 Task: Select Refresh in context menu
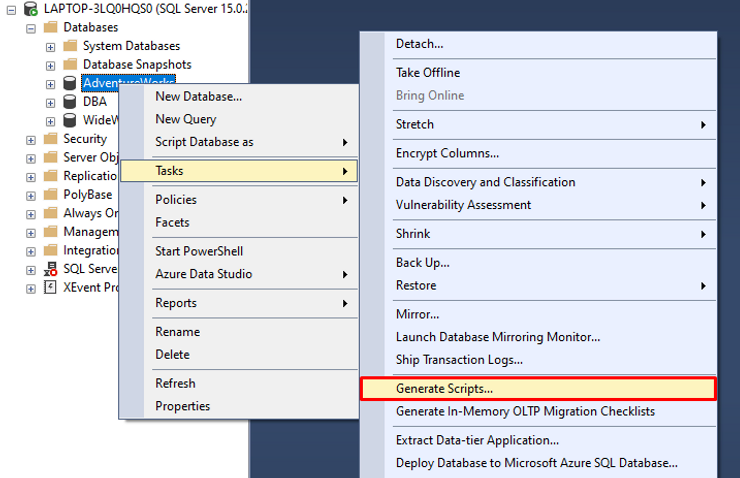click(x=239, y=383)
